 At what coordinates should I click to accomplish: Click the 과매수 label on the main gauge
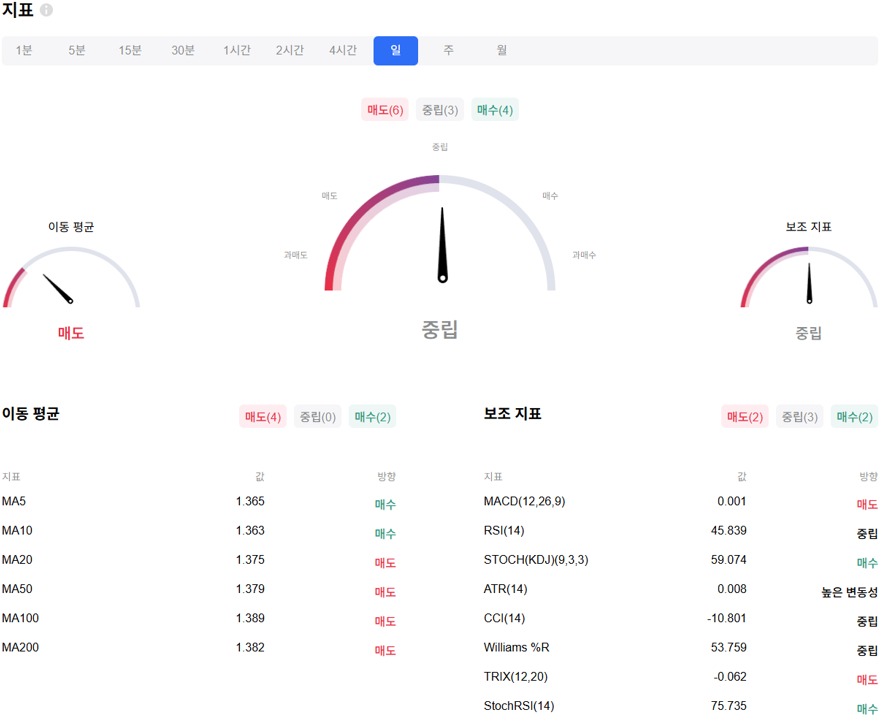pos(585,255)
